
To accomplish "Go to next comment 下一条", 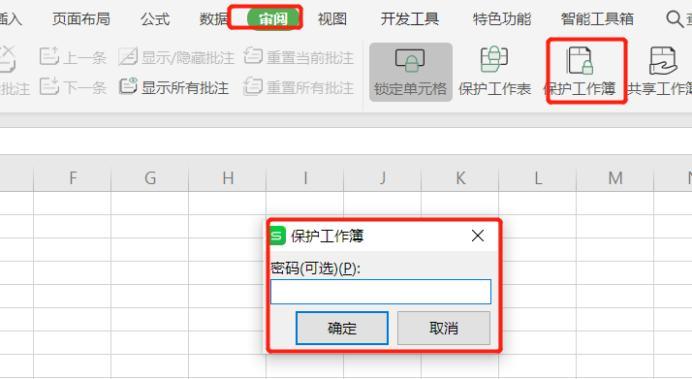I will (73, 86).
